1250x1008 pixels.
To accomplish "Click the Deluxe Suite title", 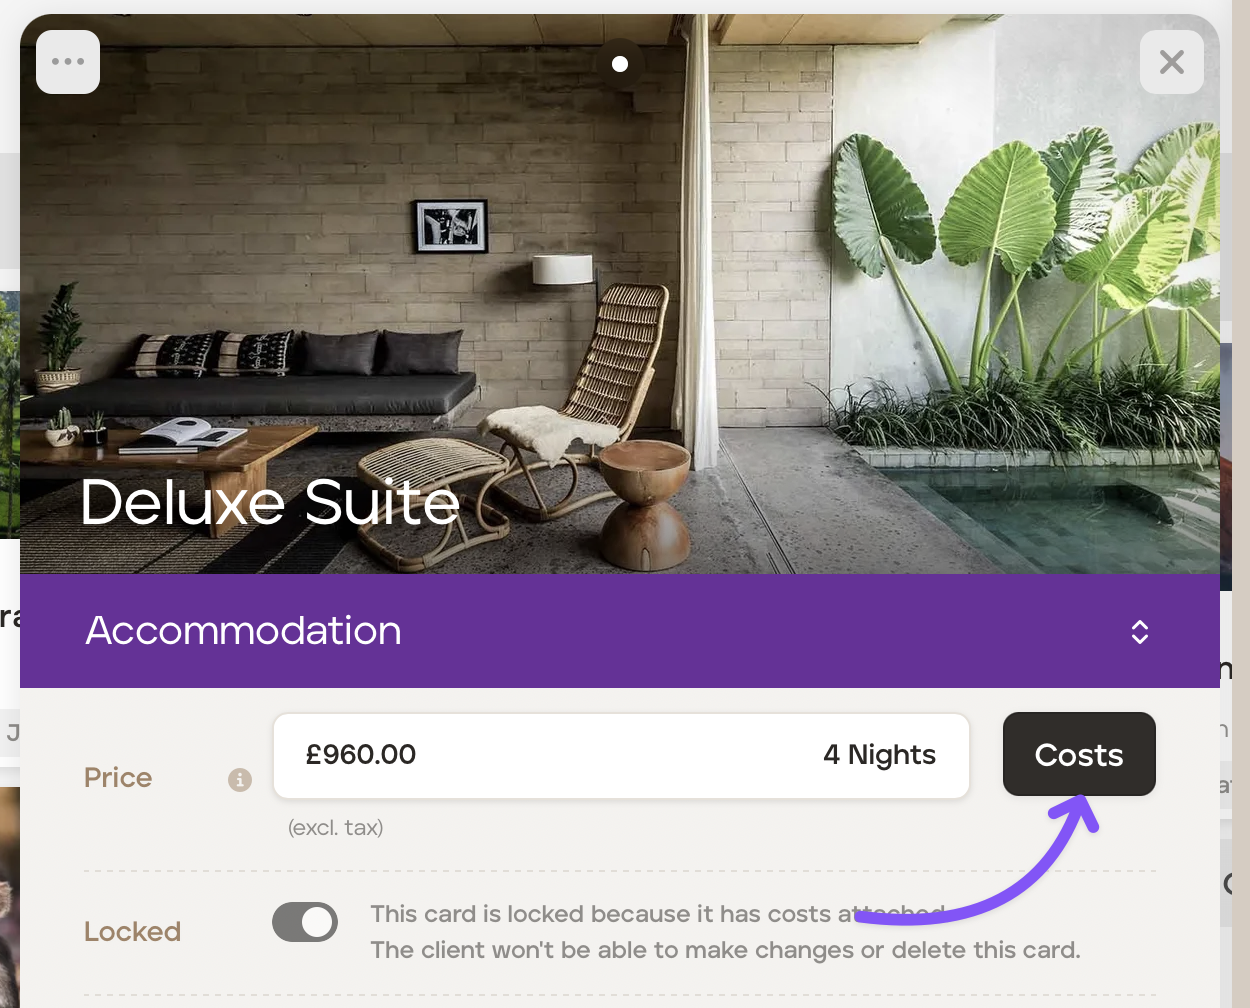I will 270,502.
